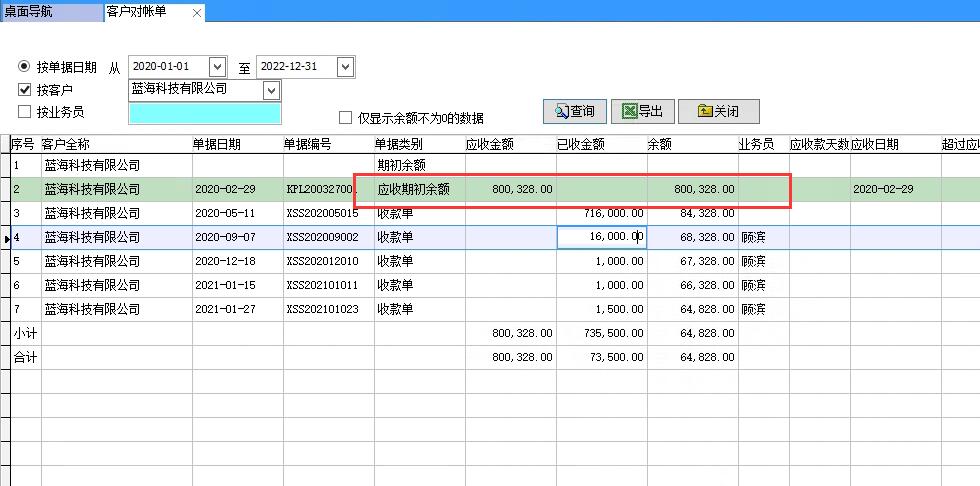980x486 pixels.
Task: Open the end date 2022-12-31 dropdown
Action: [345, 67]
